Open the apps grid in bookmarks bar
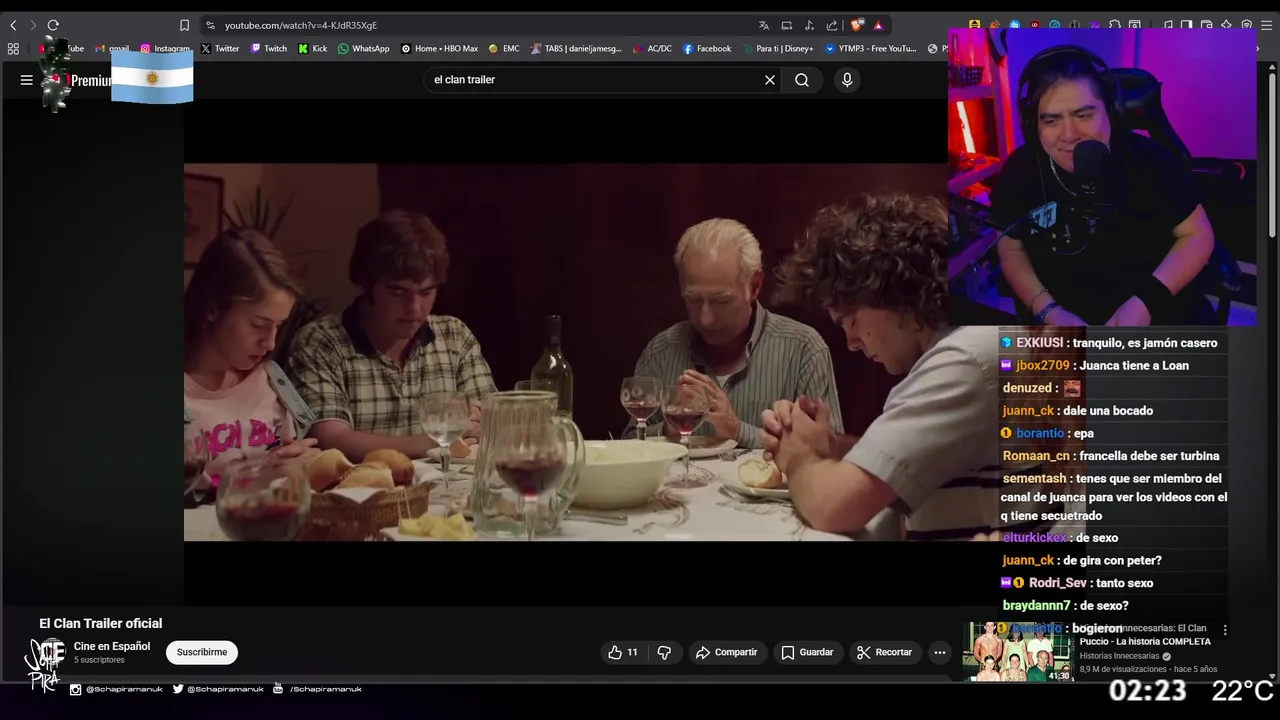The image size is (1280, 720). [x=13, y=48]
